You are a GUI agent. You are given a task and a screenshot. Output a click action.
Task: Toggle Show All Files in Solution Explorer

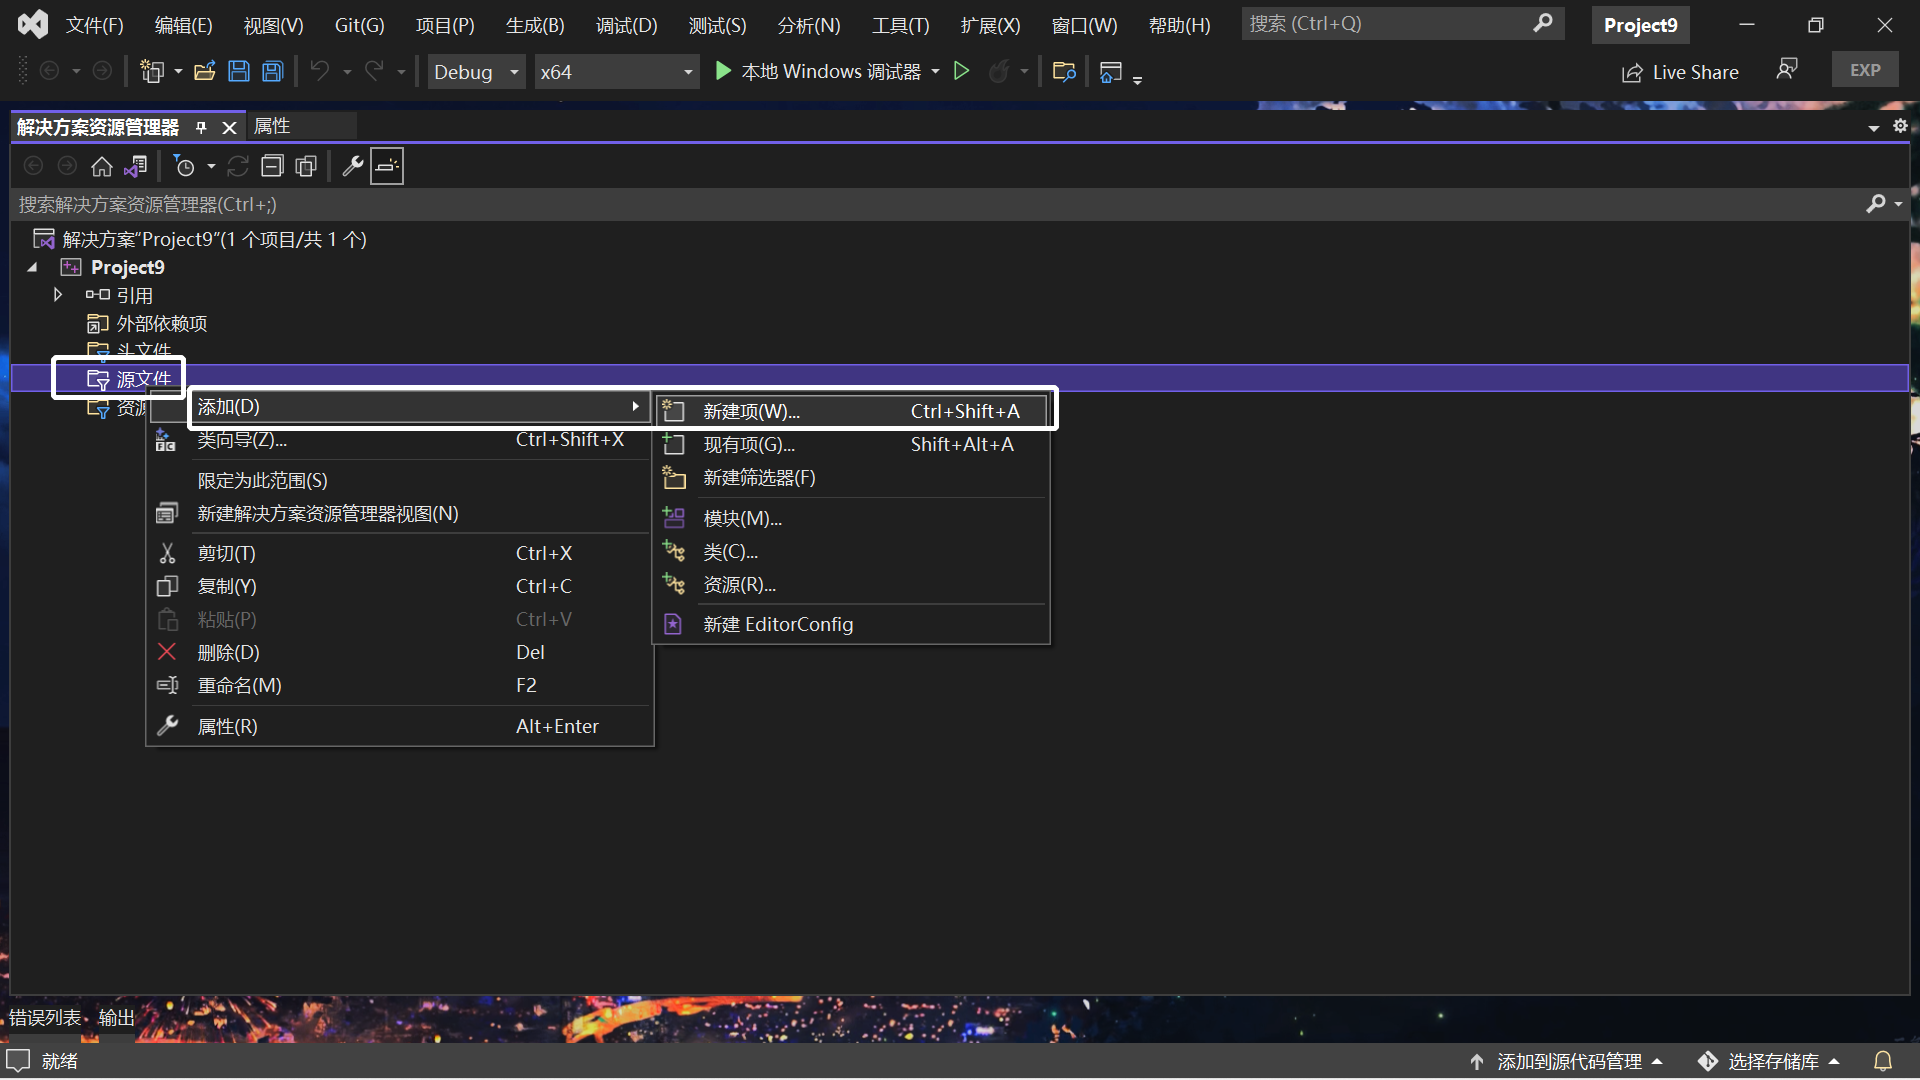click(x=305, y=166)
